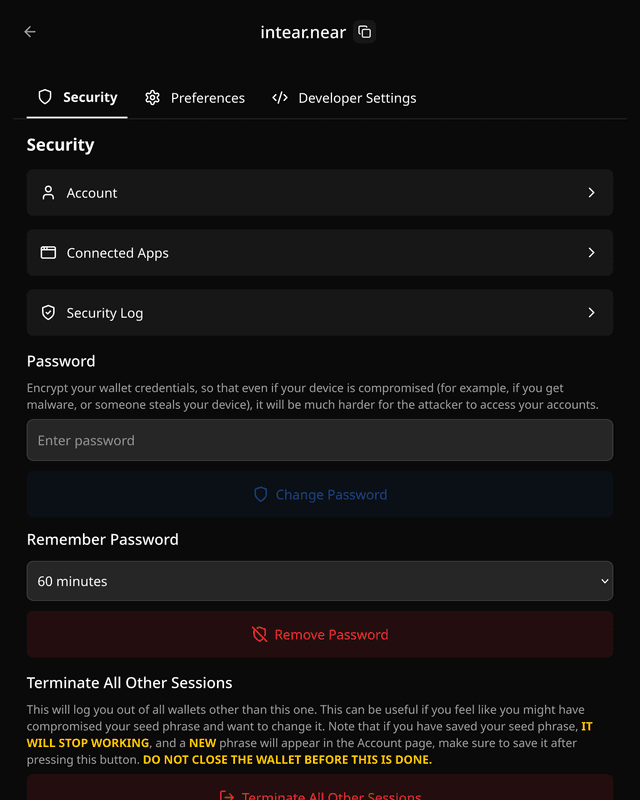Open the 60 minutes dropdown
Viewport: 640px width, 800px height.
click(320, 581)
